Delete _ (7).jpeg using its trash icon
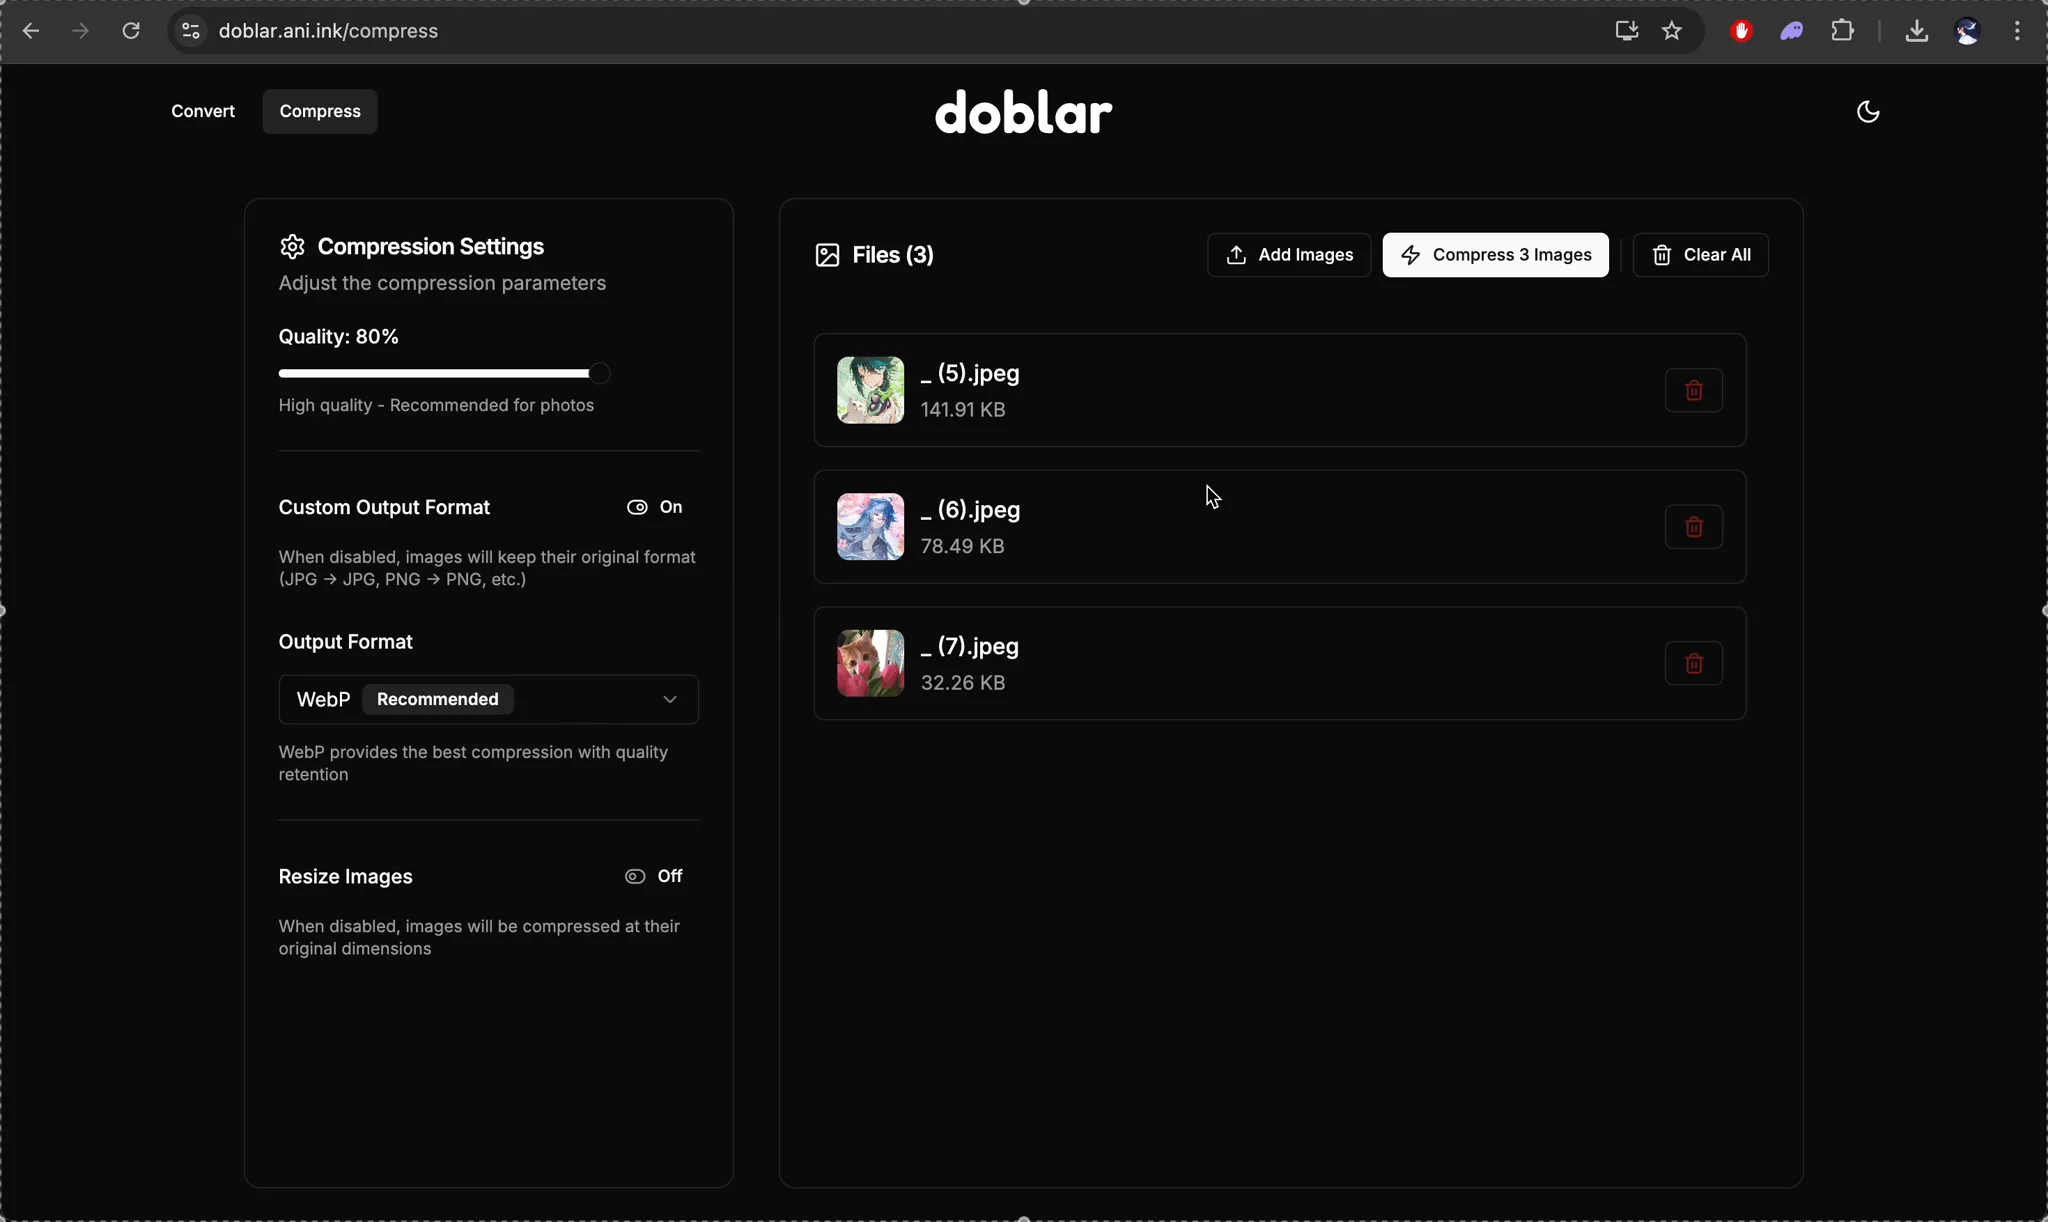Image resolution: width=2048 pixels, height=1222 pixels. click(1692, 663)
